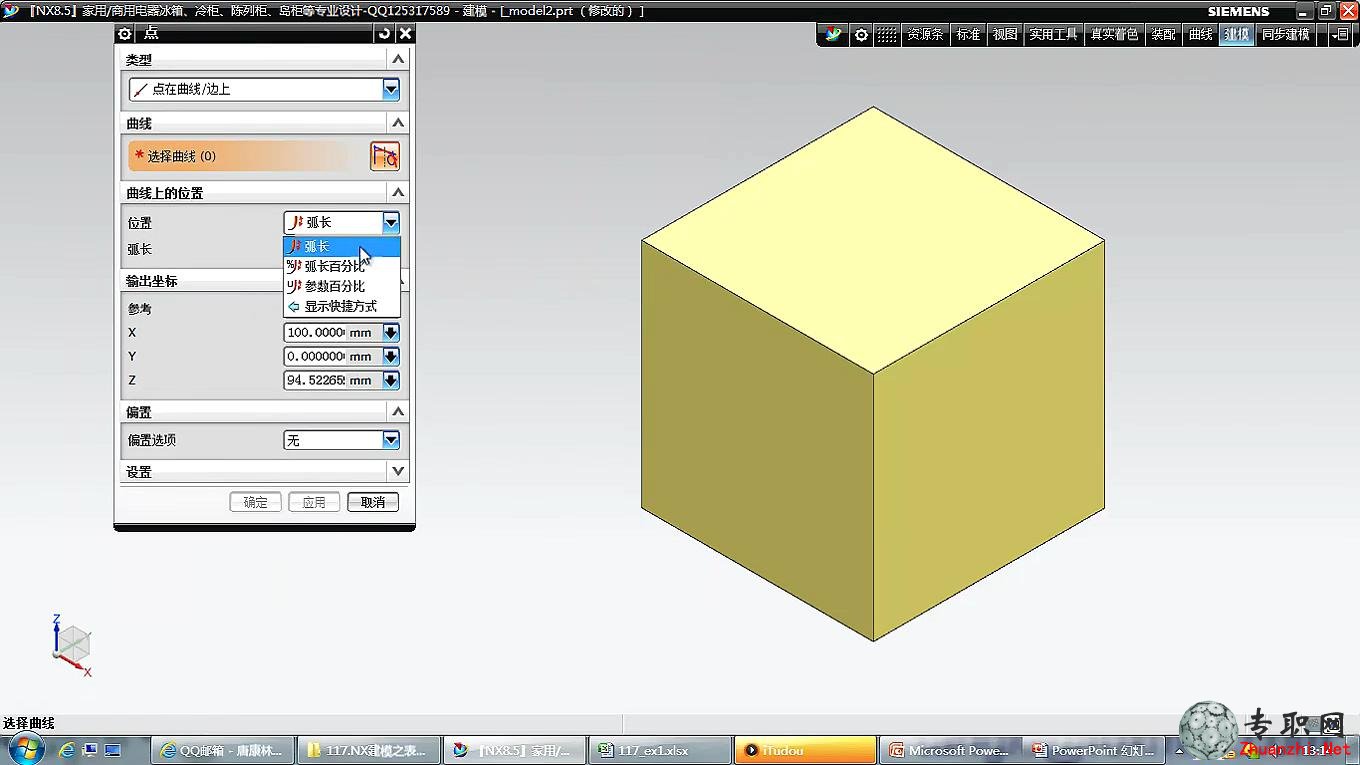Open the Windows Start button
The width and height of the screenshot is (1360, 765).
coord(25,749)
